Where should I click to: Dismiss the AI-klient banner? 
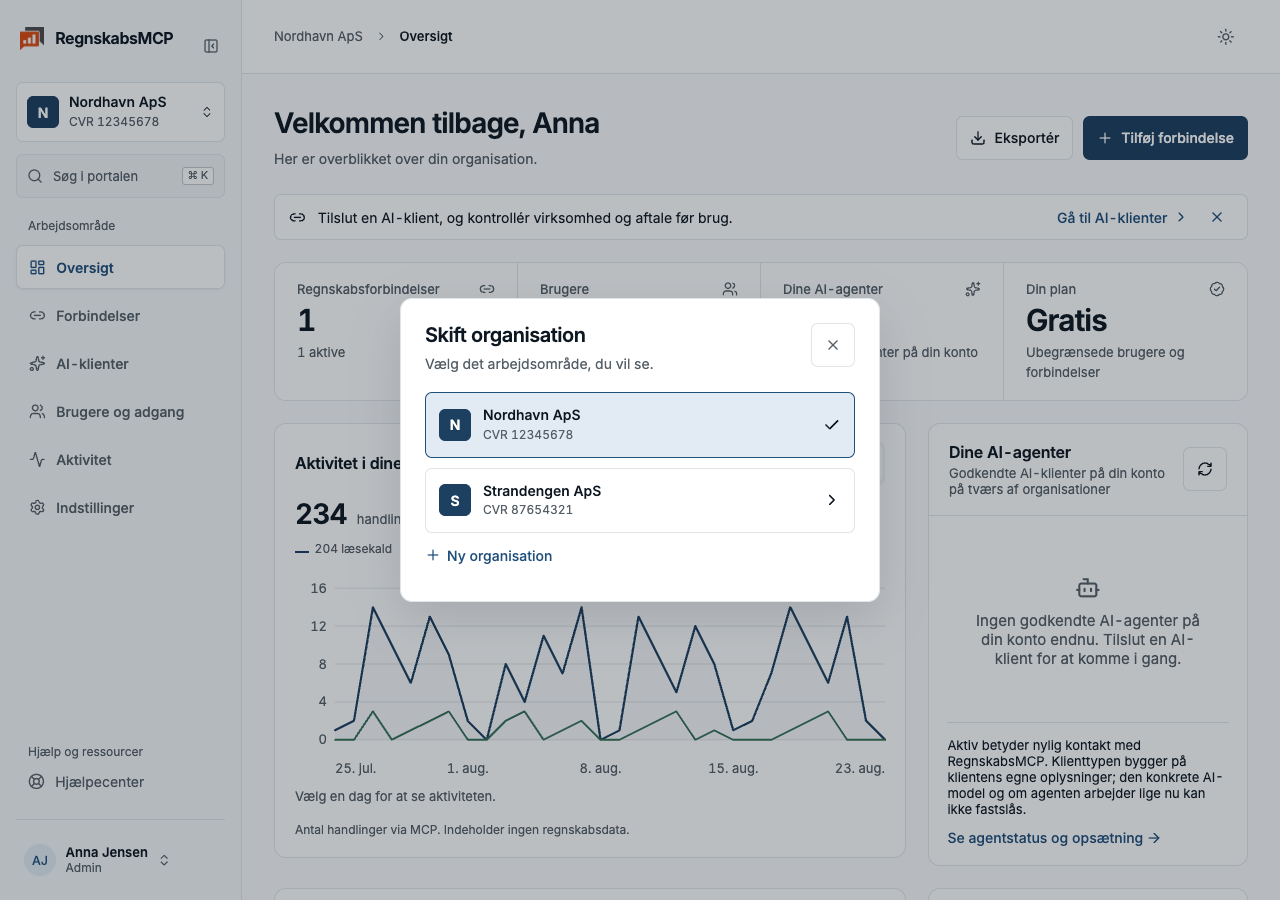coord(1217,217)
